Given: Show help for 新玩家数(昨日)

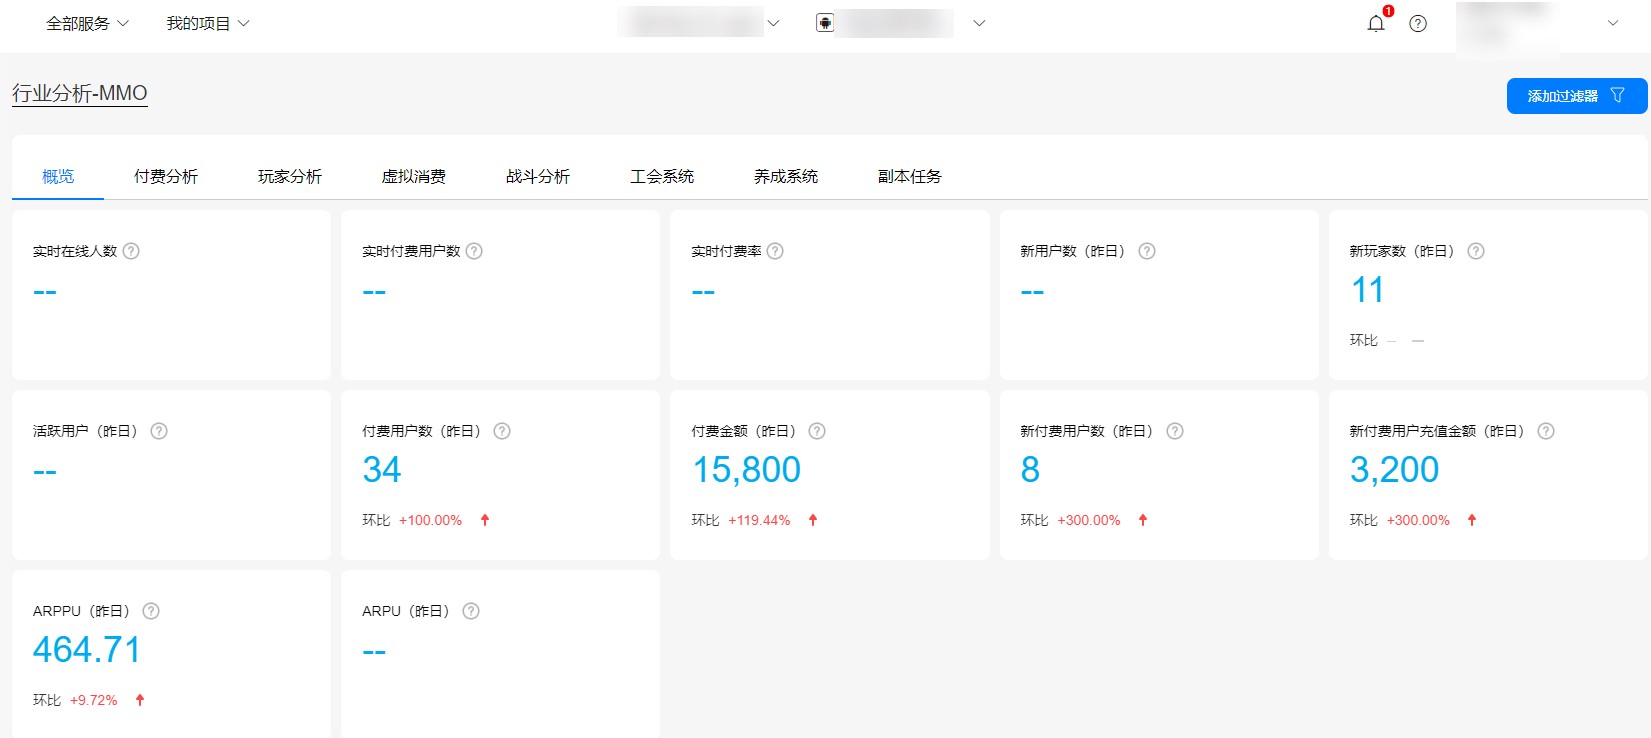Looking at the screenshot, I should point(1476,251).
